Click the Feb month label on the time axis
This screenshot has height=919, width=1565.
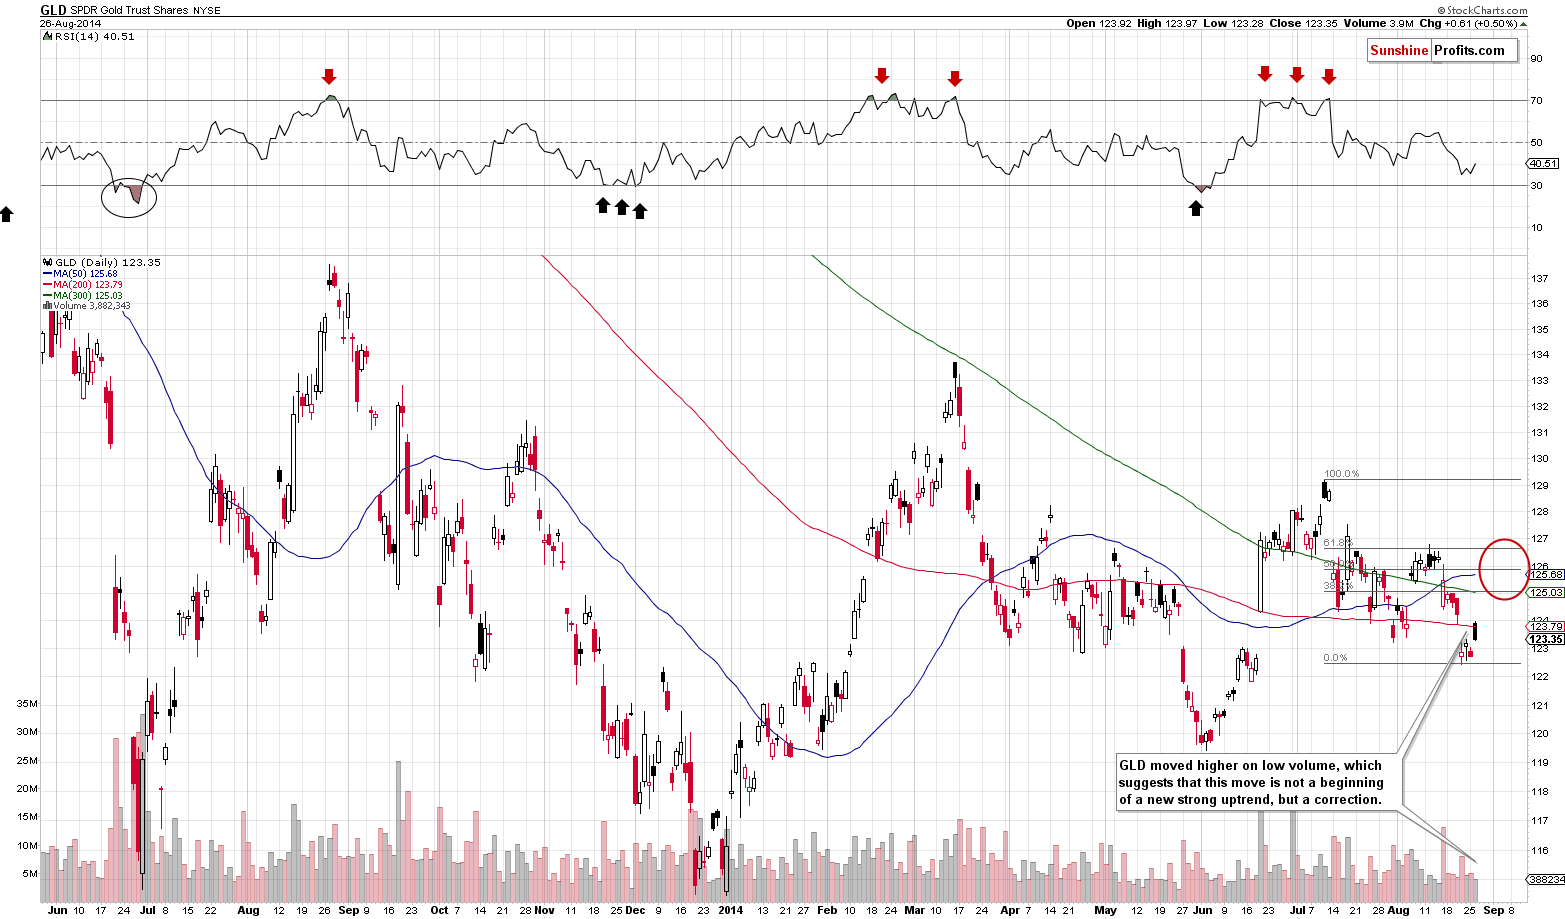pyautogui.click(x=827, y=910)
